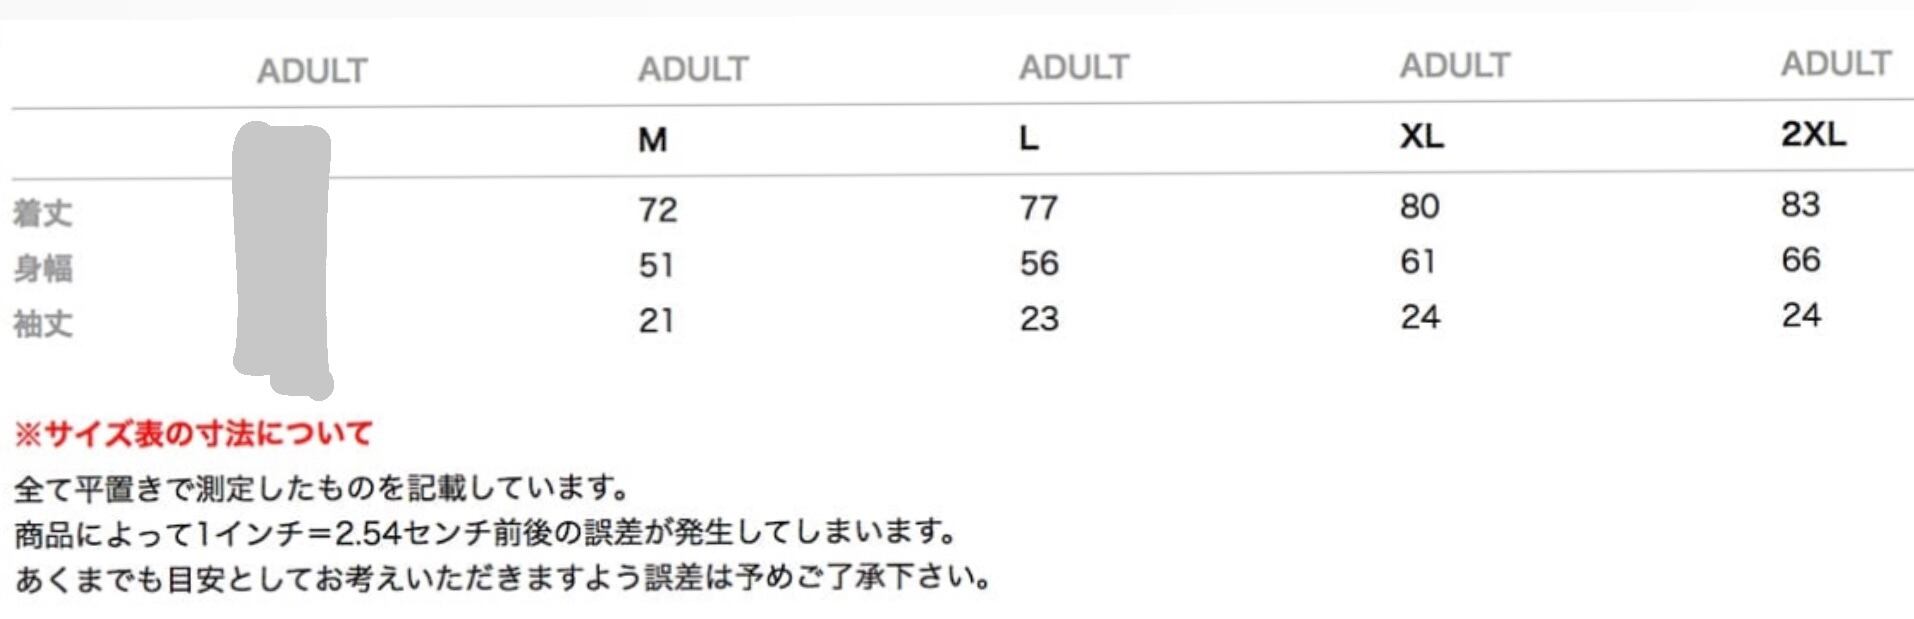
Task: Click the 着丈 row label
Action: point(42,213)
